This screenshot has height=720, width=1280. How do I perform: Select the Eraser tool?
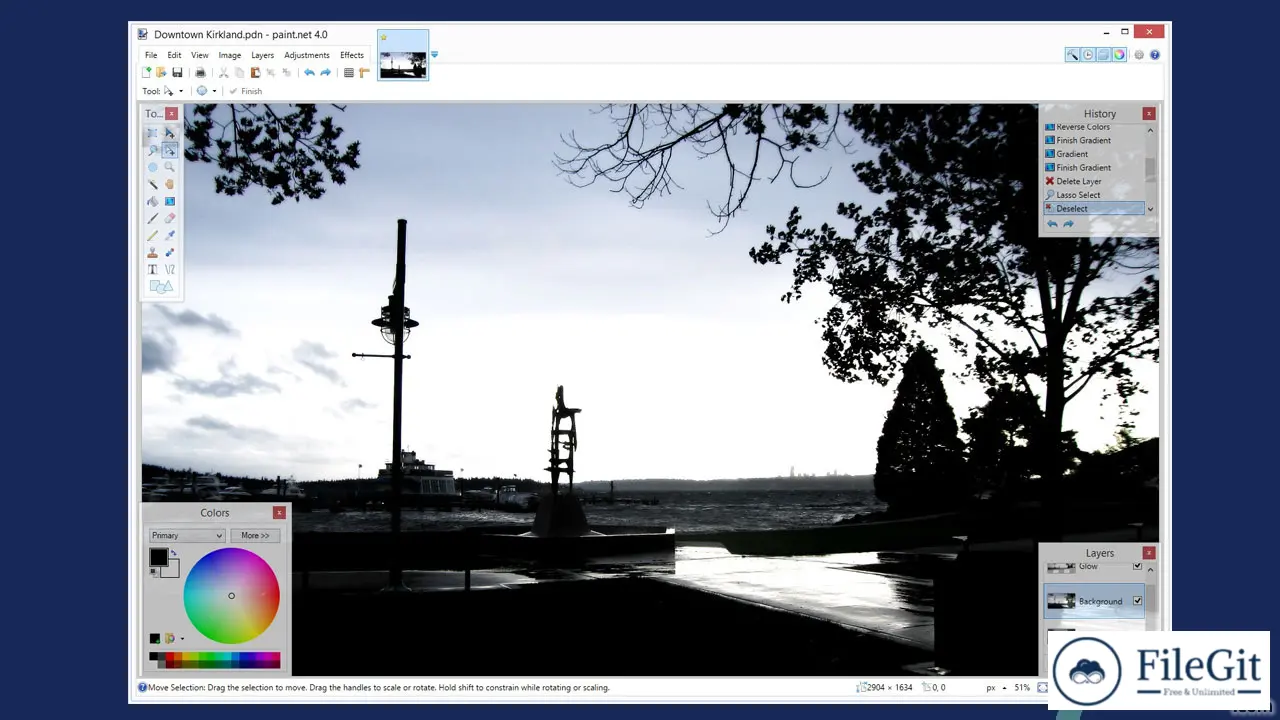click(169, 218)
